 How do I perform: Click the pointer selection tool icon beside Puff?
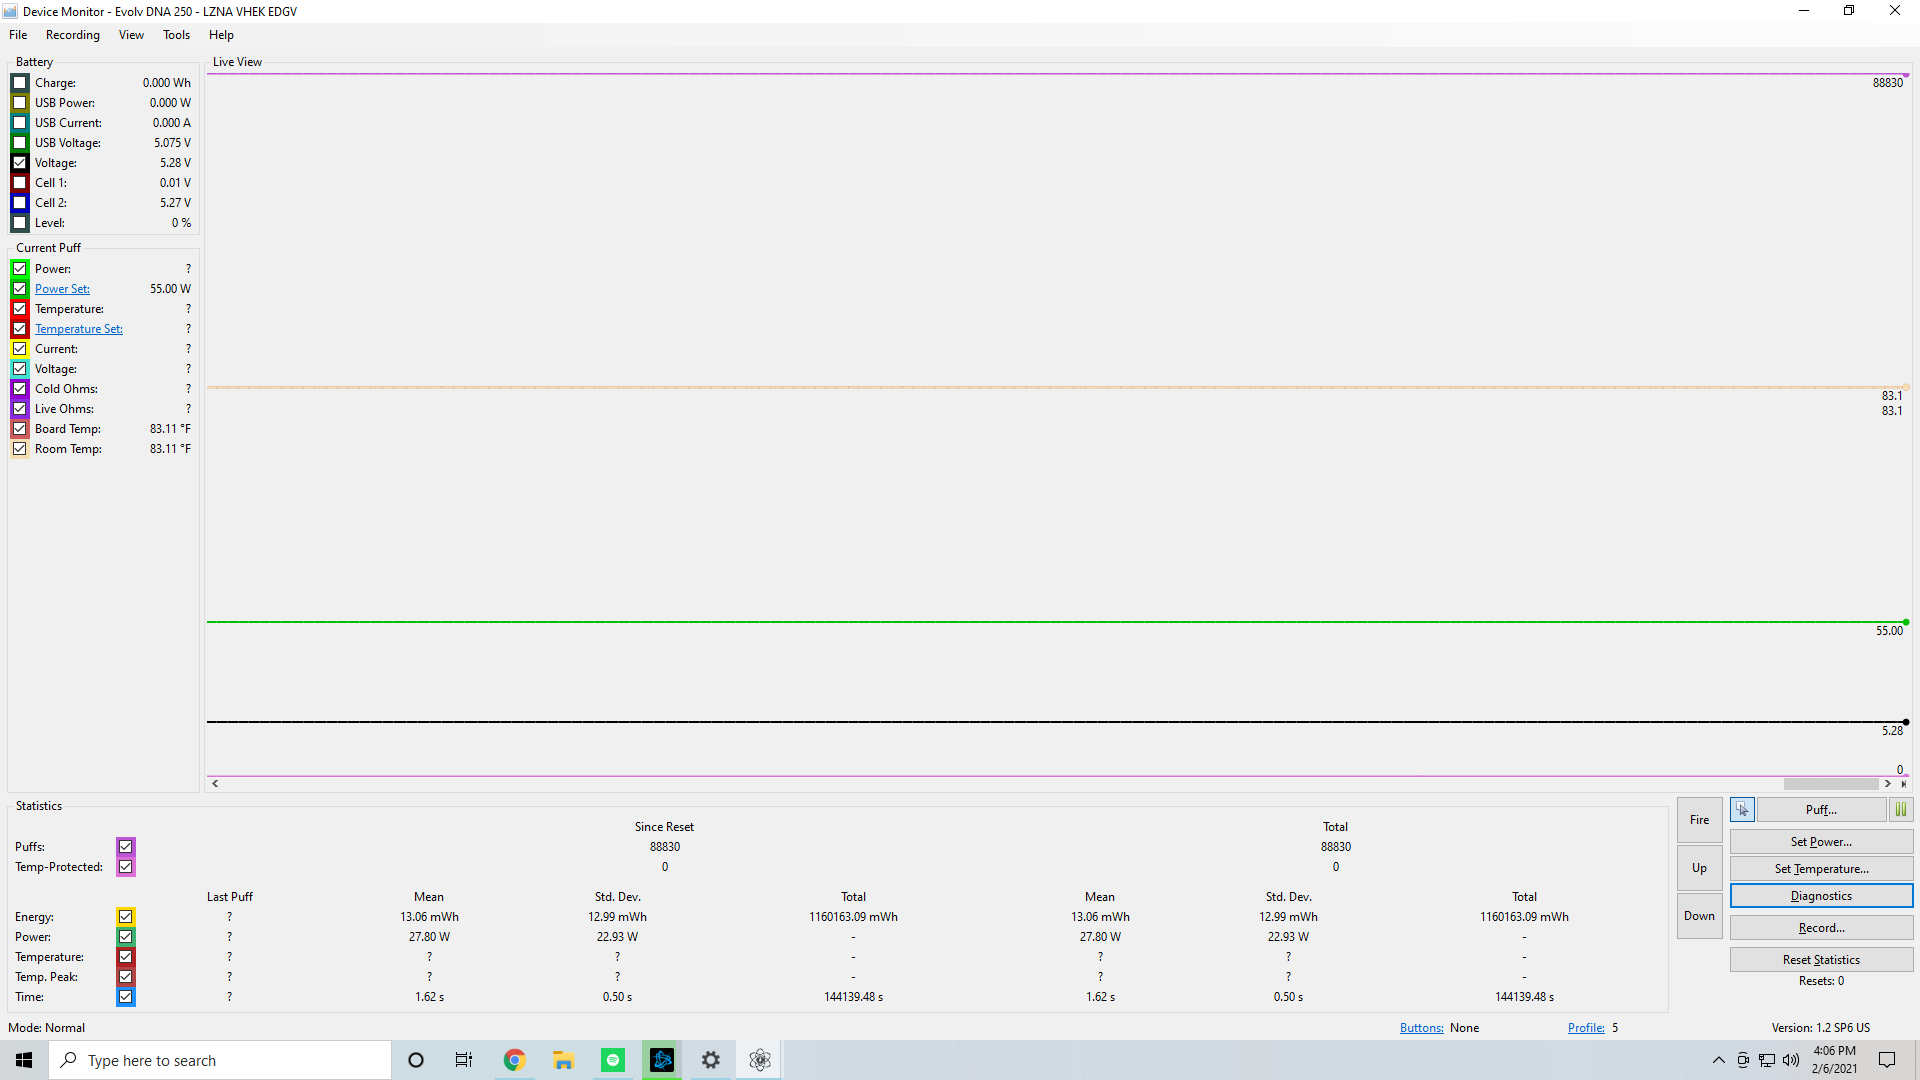tap(1742, 809)
